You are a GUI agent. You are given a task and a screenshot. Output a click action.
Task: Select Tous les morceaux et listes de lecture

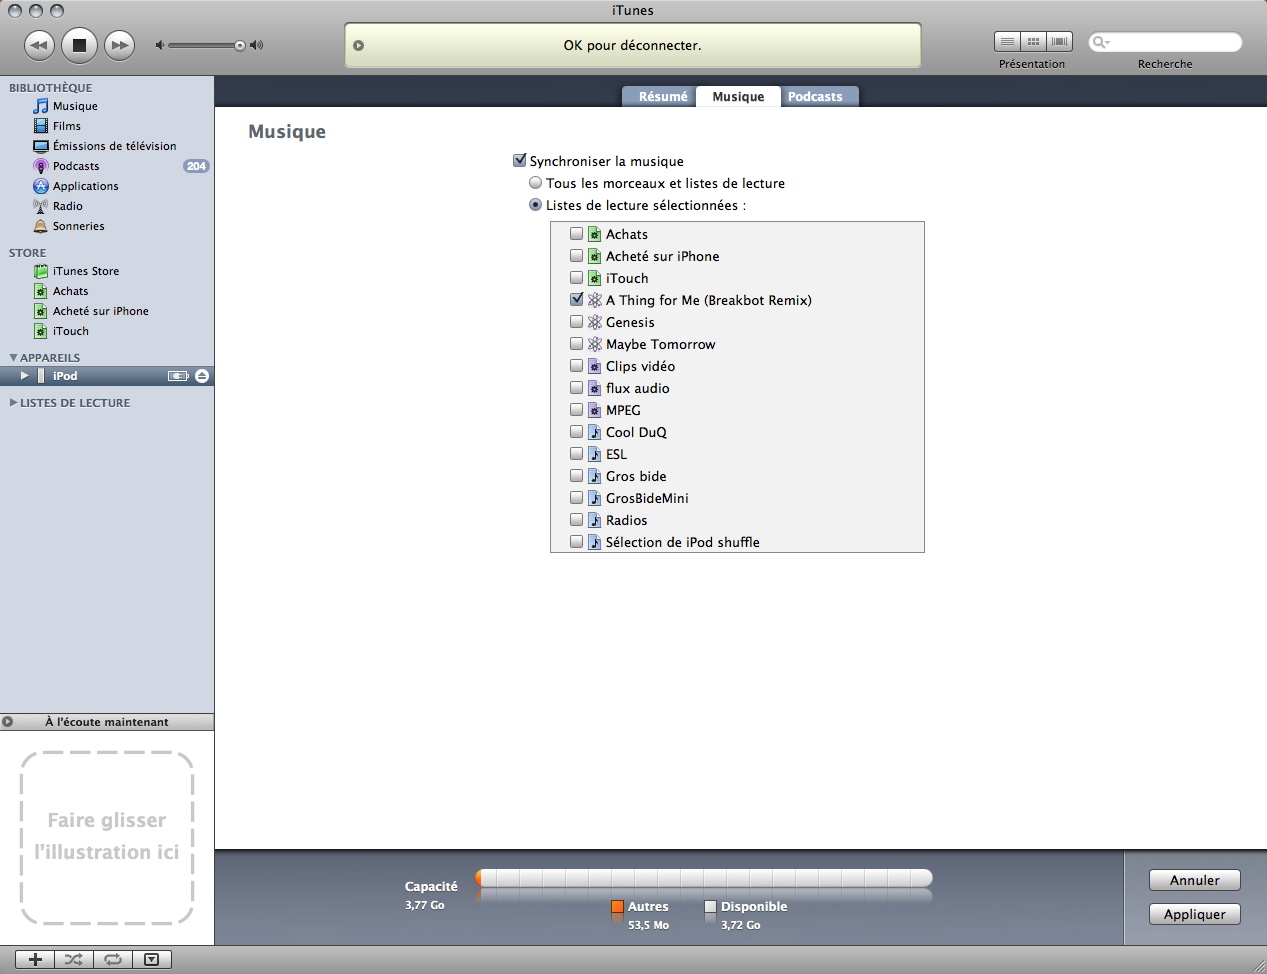536,183
